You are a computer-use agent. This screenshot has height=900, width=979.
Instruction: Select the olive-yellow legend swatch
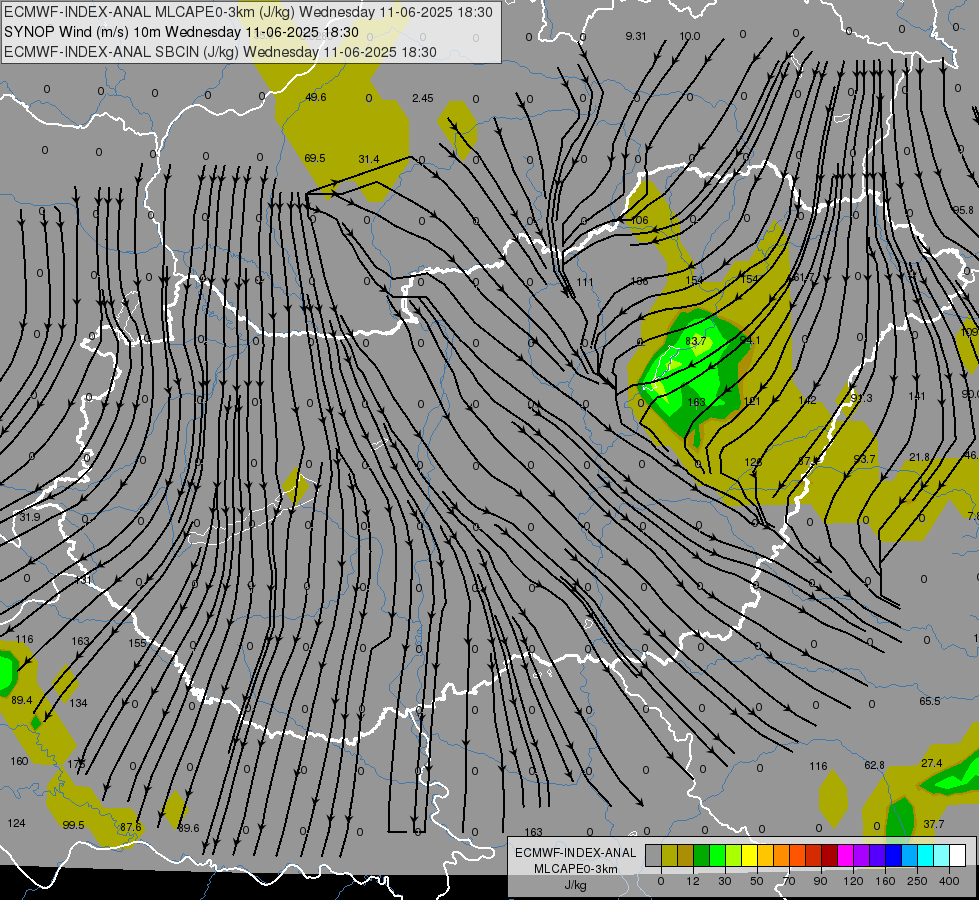[x=669, y=856]
